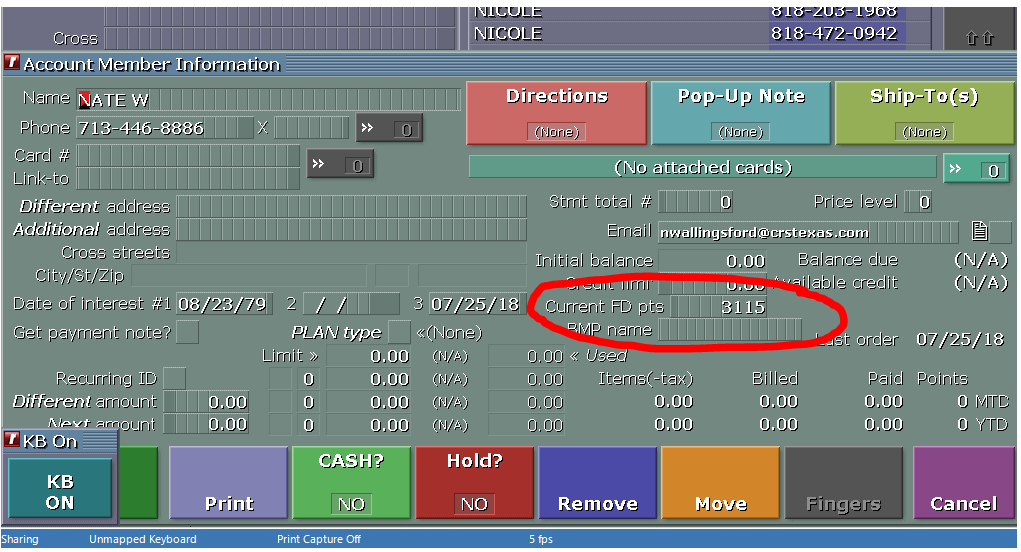
Task: Click the double up-arrow scroll icon
Action: click(x=979, y=38)
